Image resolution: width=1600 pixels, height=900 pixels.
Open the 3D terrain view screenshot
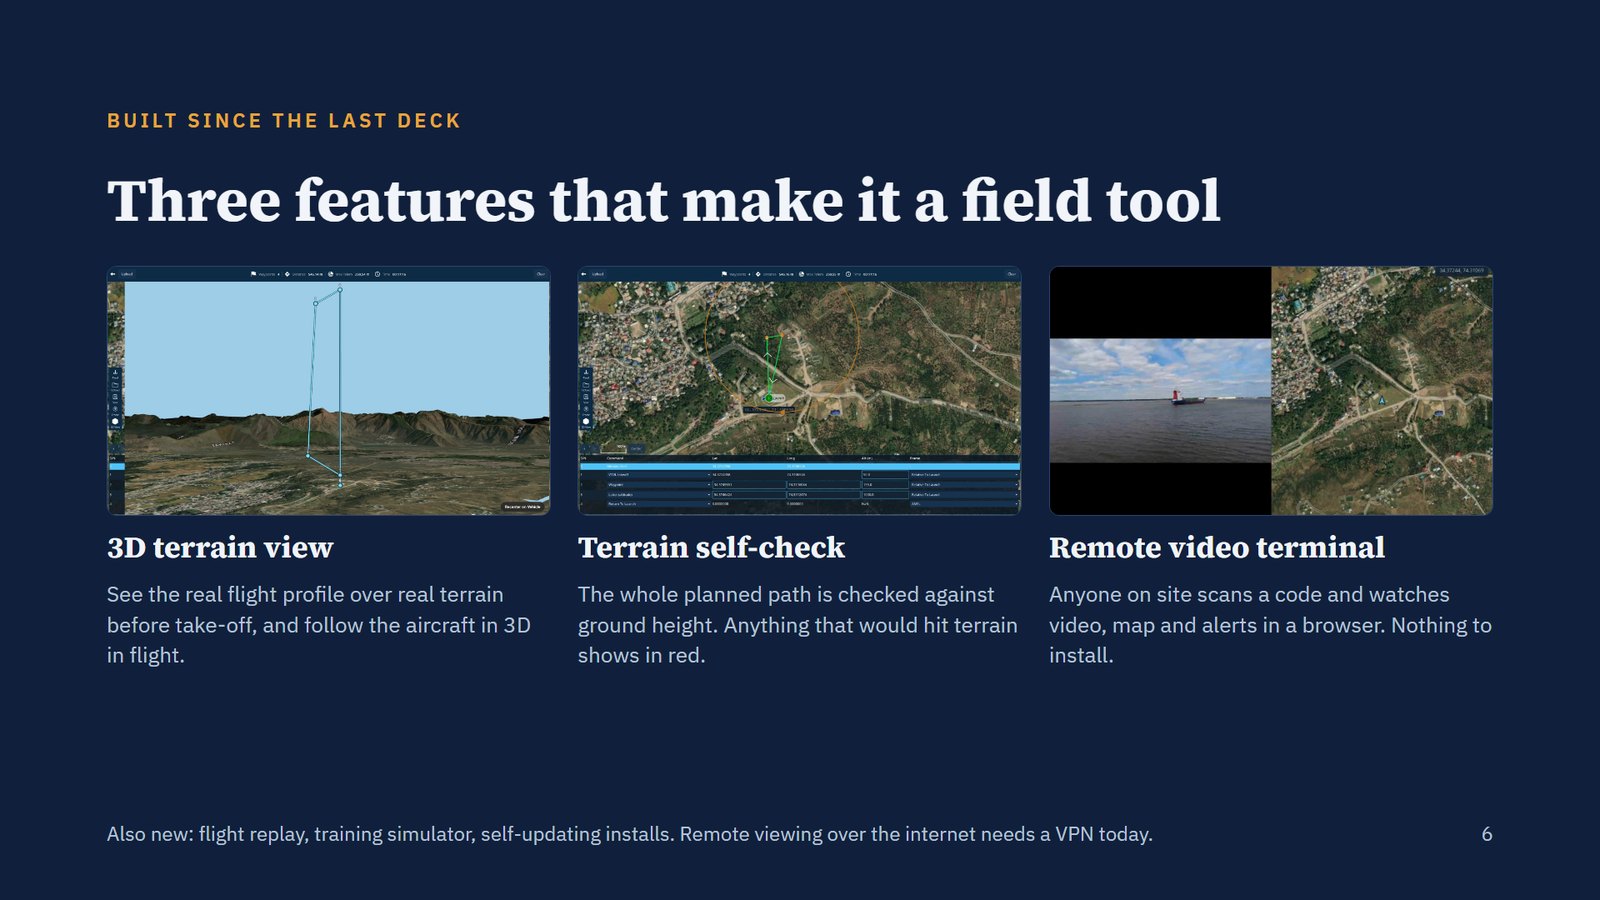328,391
